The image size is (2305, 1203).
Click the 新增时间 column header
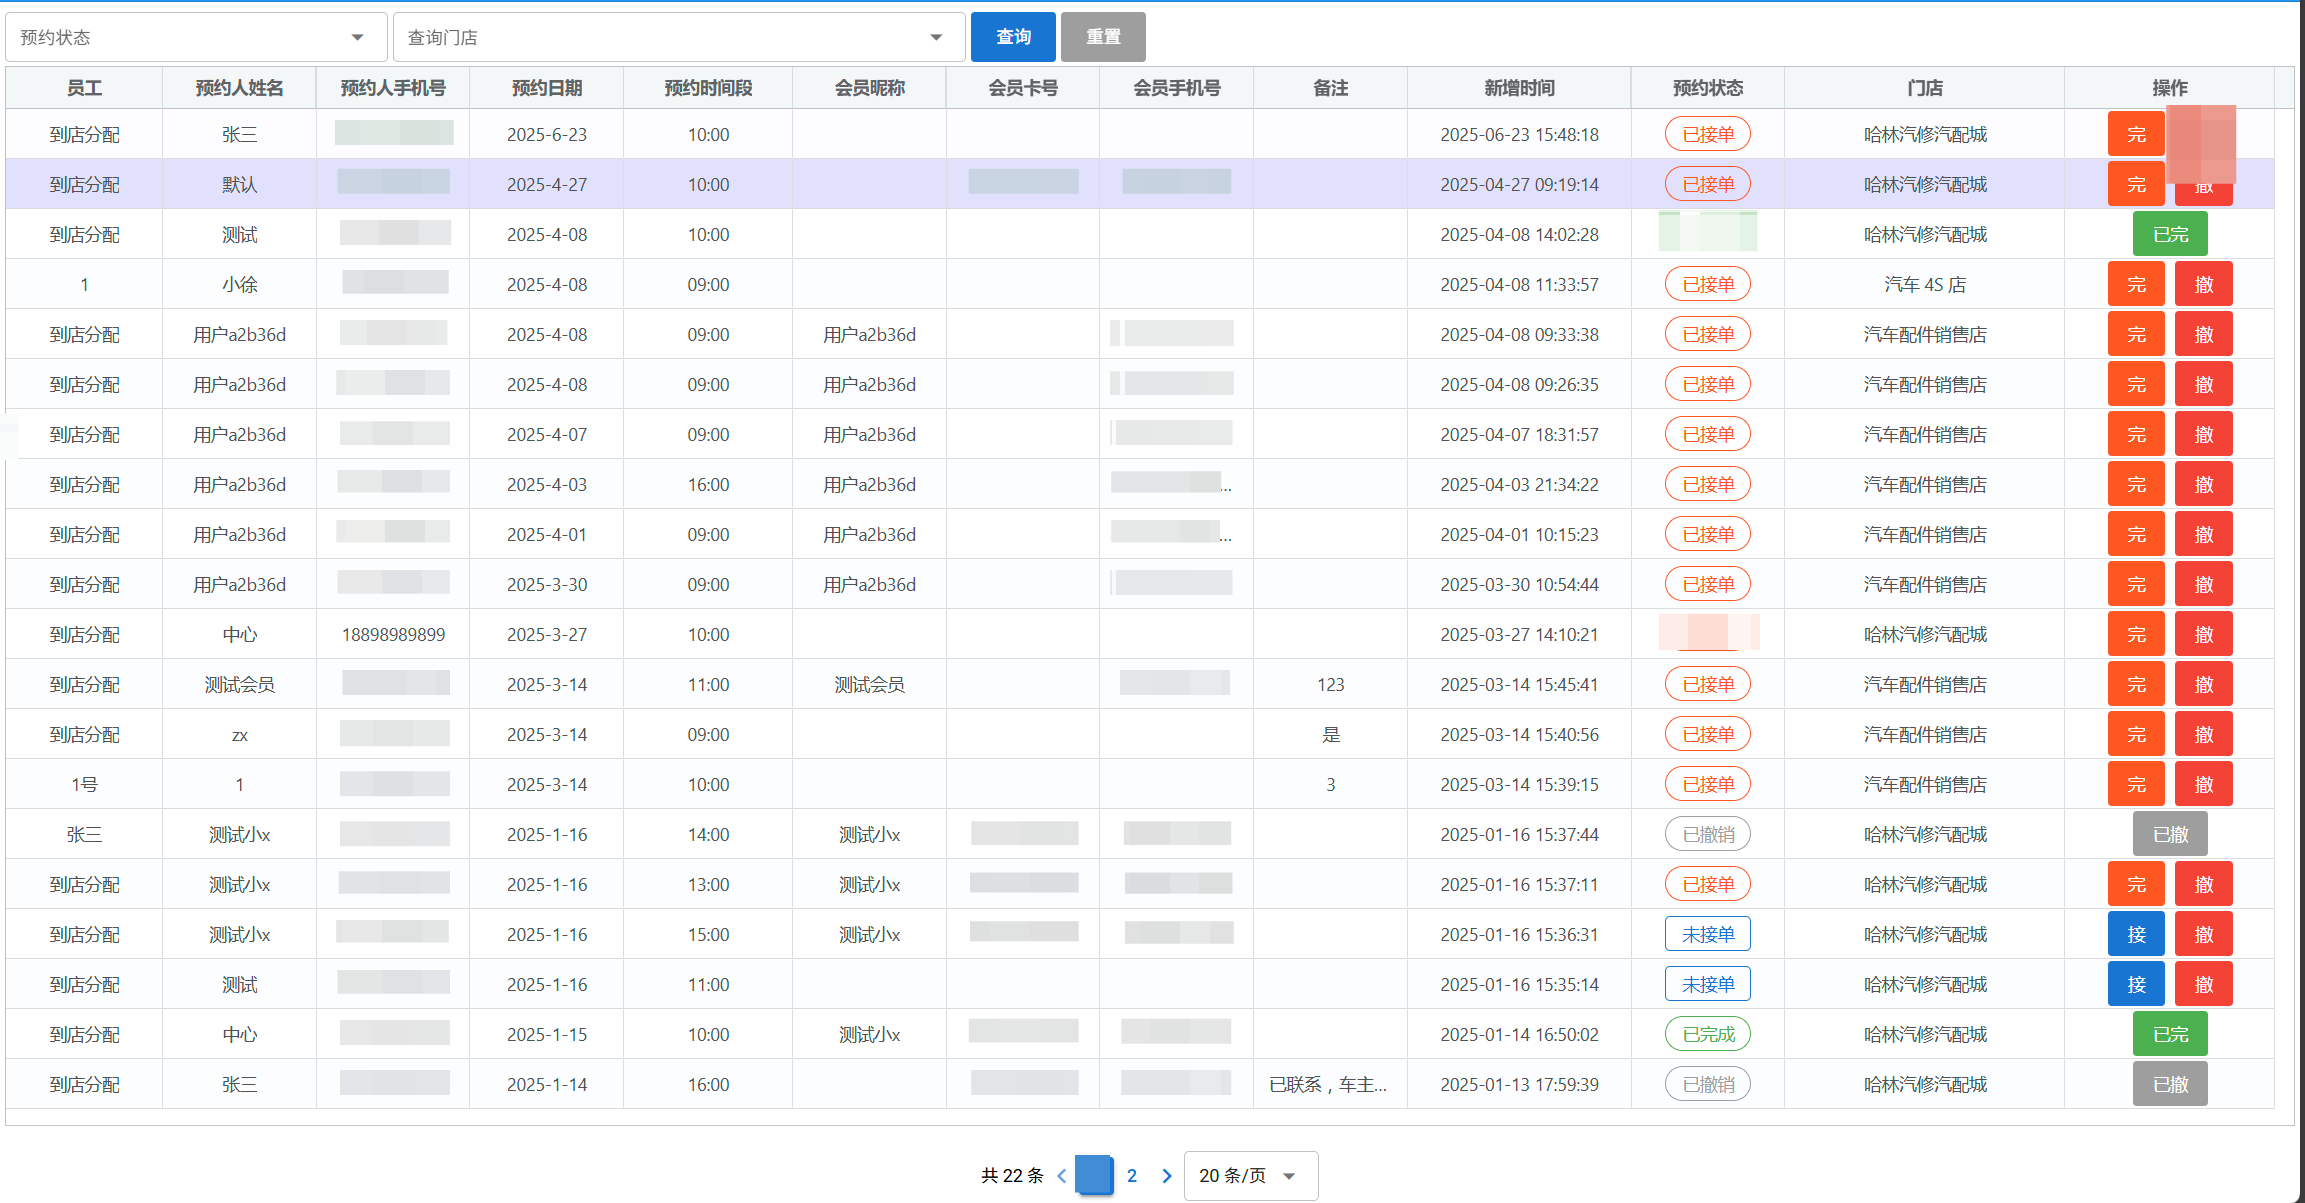(x=1519, y=88)
